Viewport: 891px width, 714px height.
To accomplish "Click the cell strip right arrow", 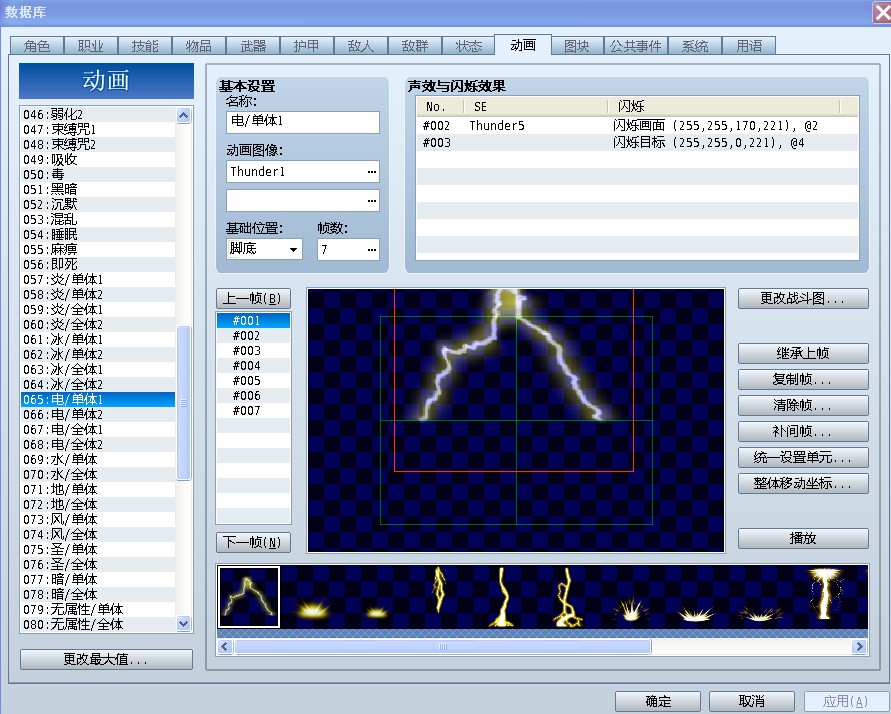I will [x=859, y=646].
